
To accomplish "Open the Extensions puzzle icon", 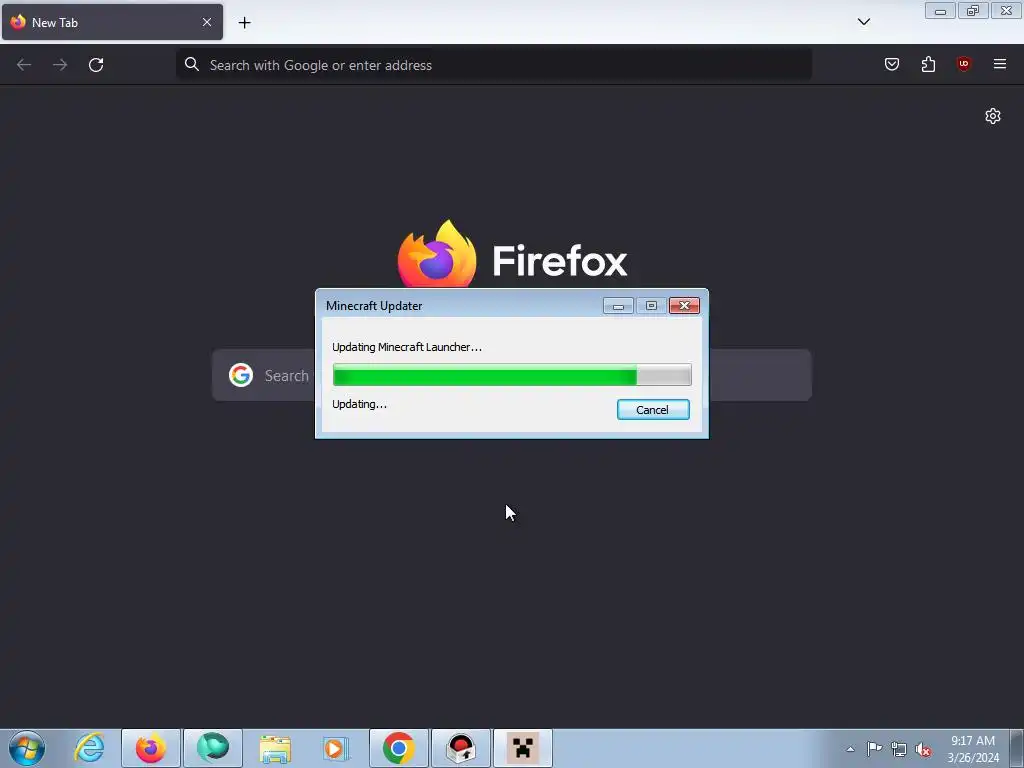I will (928, 64).
